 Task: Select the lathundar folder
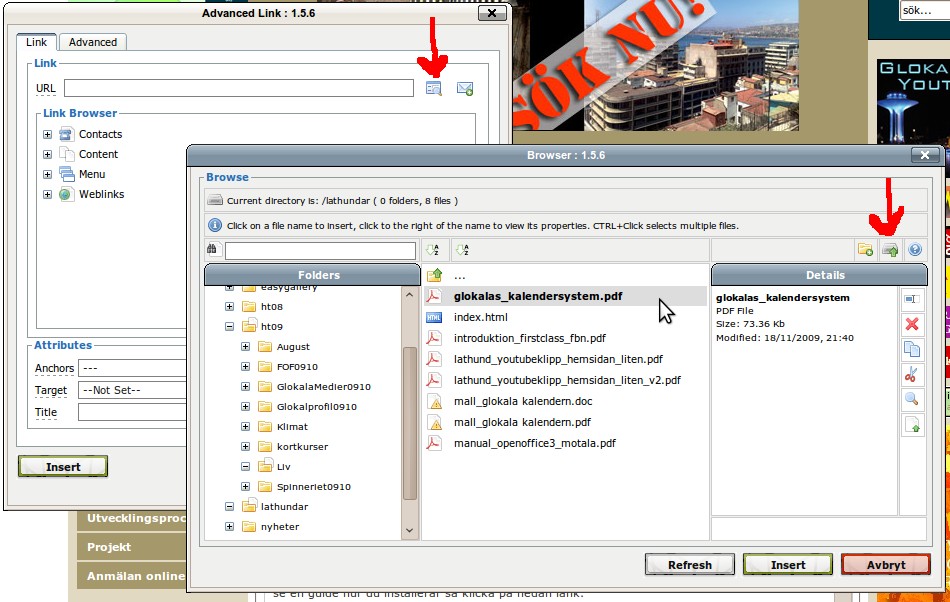284,506
